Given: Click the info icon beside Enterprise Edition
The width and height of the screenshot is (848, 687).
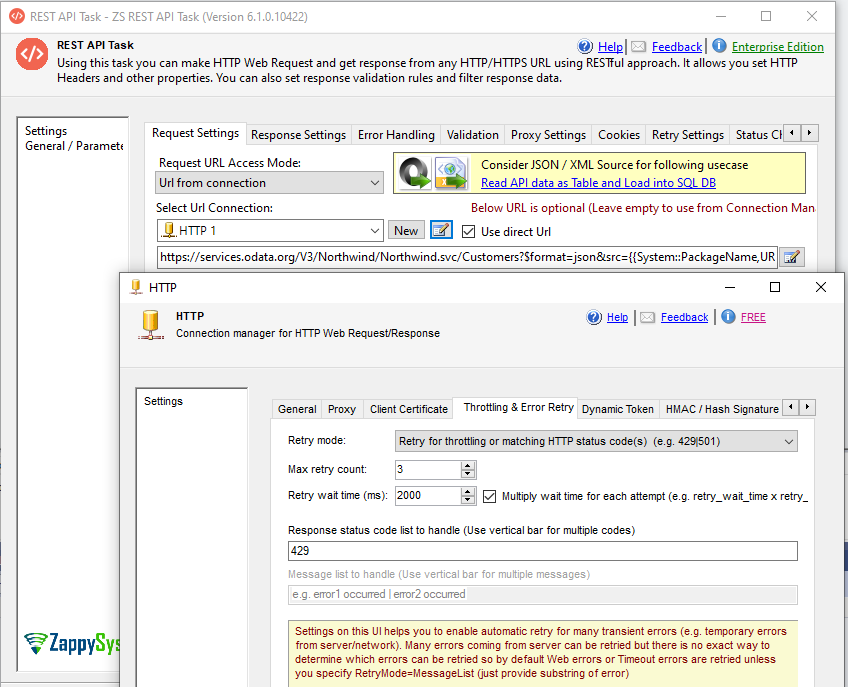Looking at the screenshot, I should pos(719,46).
